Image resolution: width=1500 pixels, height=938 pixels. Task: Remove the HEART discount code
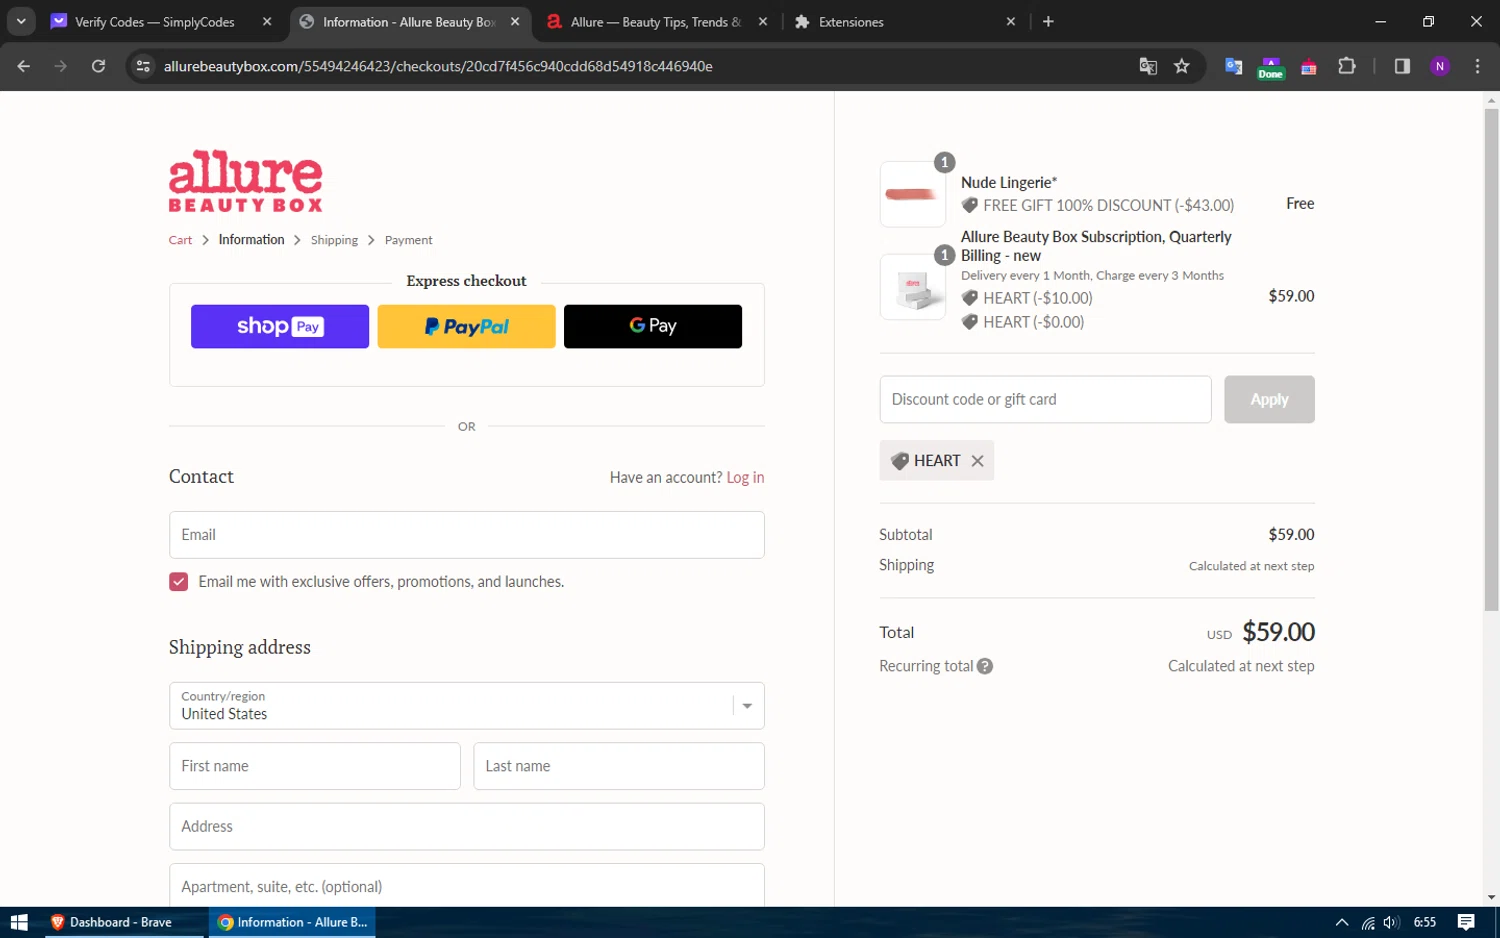[978, 461]
